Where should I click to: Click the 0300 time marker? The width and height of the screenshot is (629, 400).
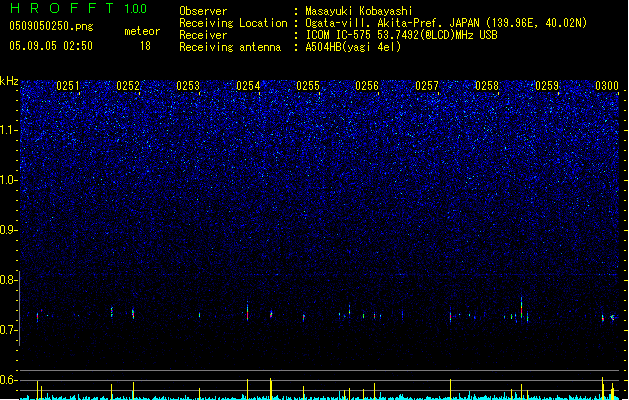[607, 86]
